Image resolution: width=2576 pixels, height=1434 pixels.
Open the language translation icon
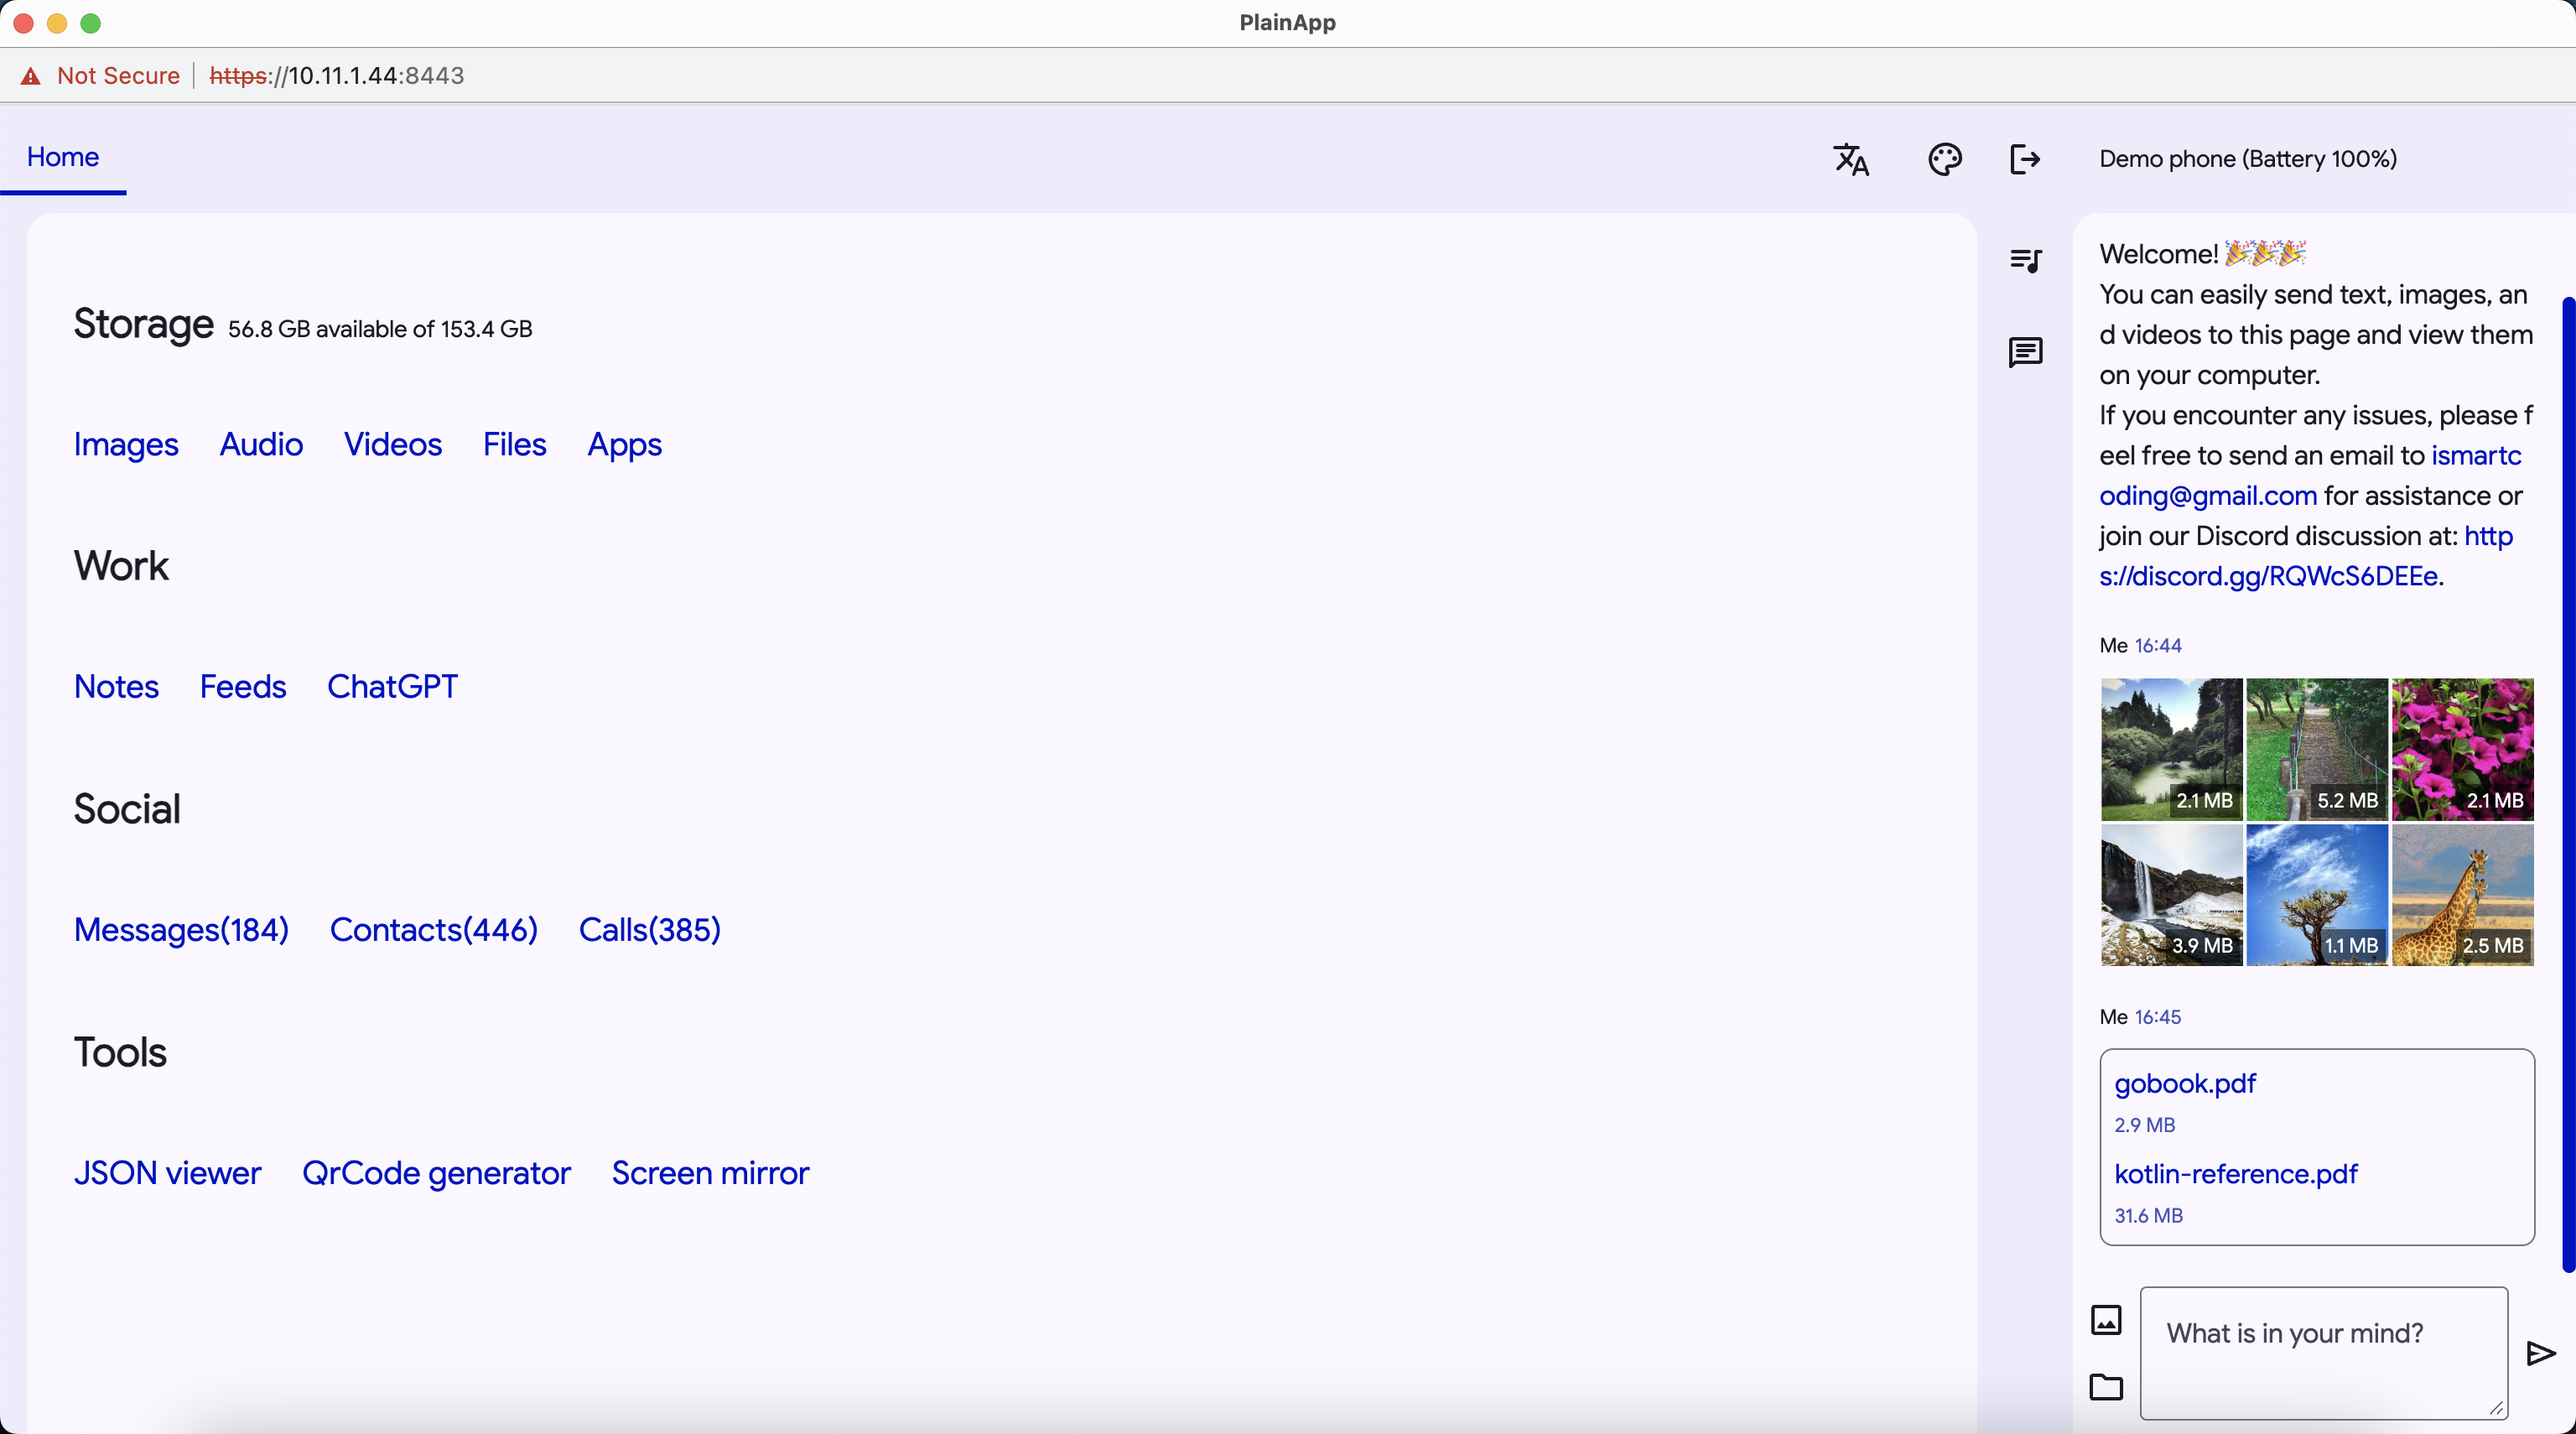click(x=1851, y=159)
